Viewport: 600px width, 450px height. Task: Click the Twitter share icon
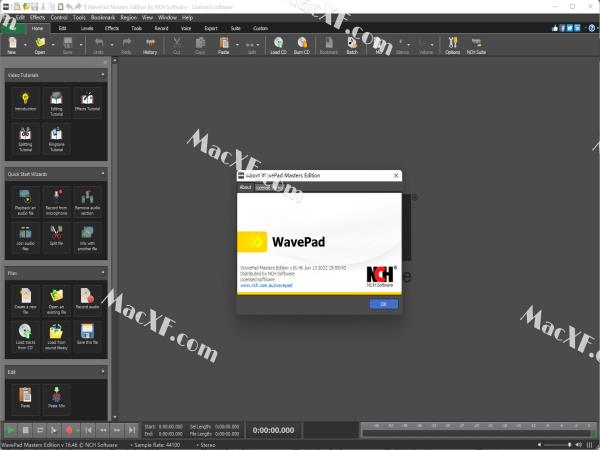pos(570,28)
